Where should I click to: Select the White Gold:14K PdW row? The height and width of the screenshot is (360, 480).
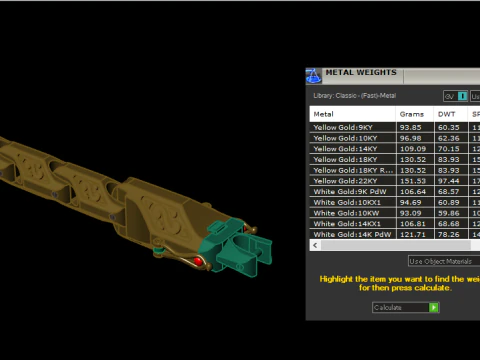pyautogui.click(x=395, y=234)
